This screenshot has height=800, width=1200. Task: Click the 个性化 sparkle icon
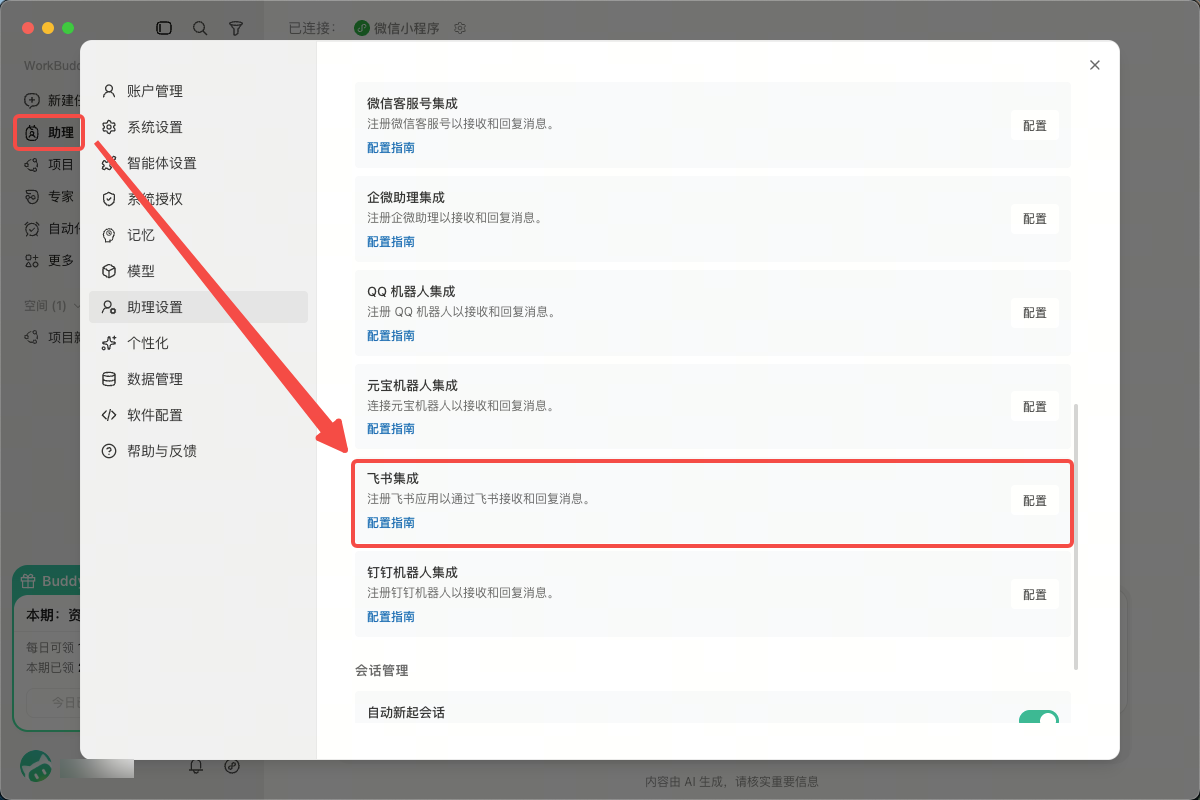coord(109,343)
